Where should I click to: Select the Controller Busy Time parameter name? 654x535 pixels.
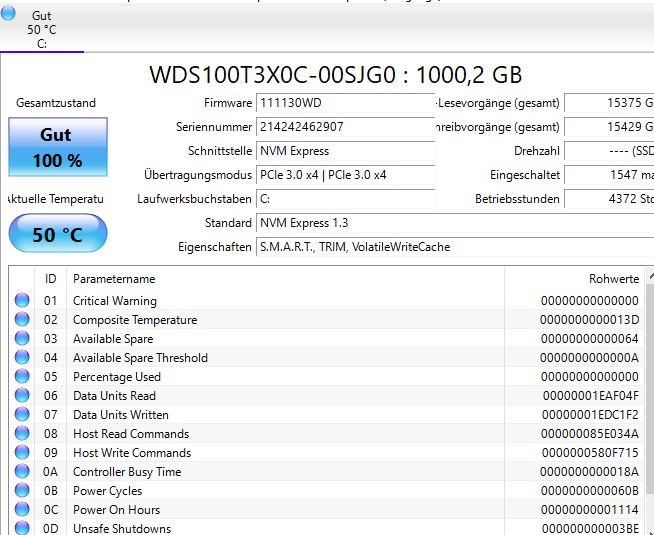(127, 472)
